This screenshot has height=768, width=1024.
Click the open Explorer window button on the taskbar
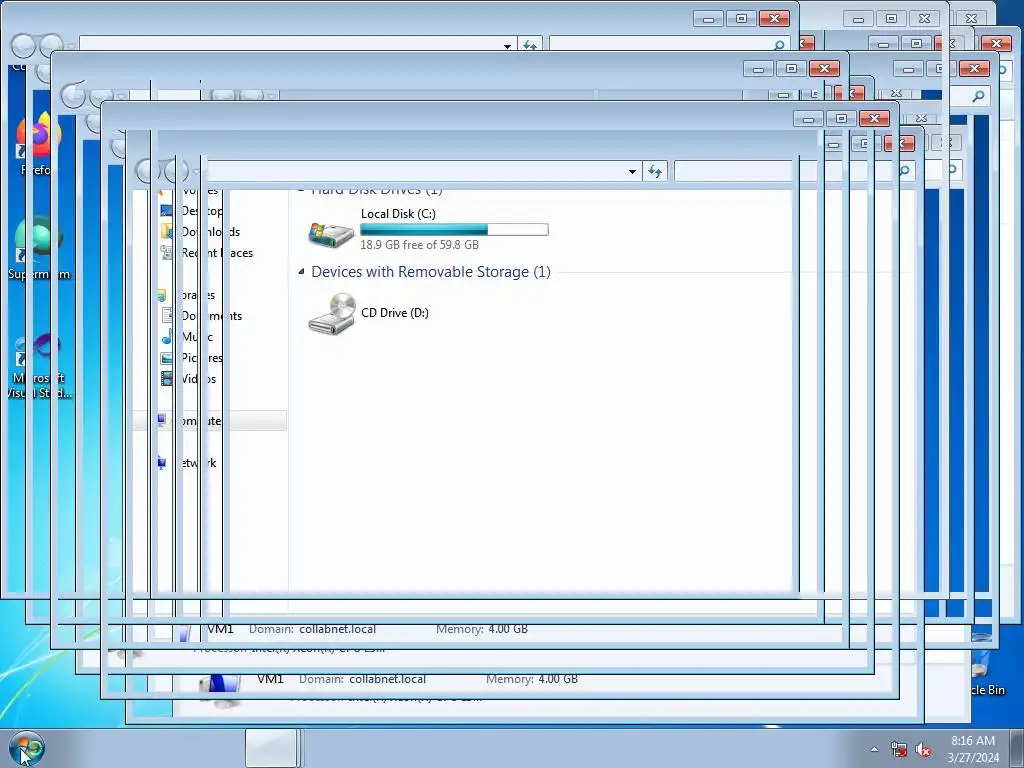click(271, 748)
